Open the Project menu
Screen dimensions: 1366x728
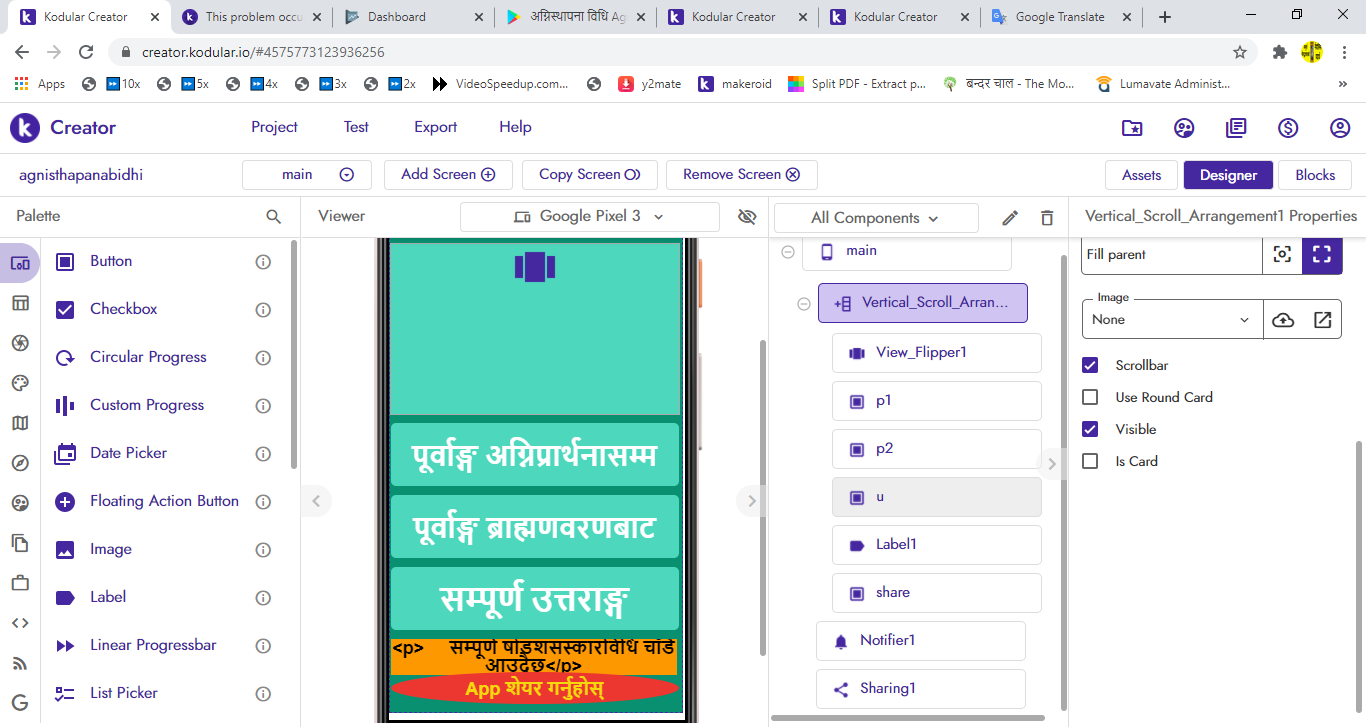coord(274,127)
